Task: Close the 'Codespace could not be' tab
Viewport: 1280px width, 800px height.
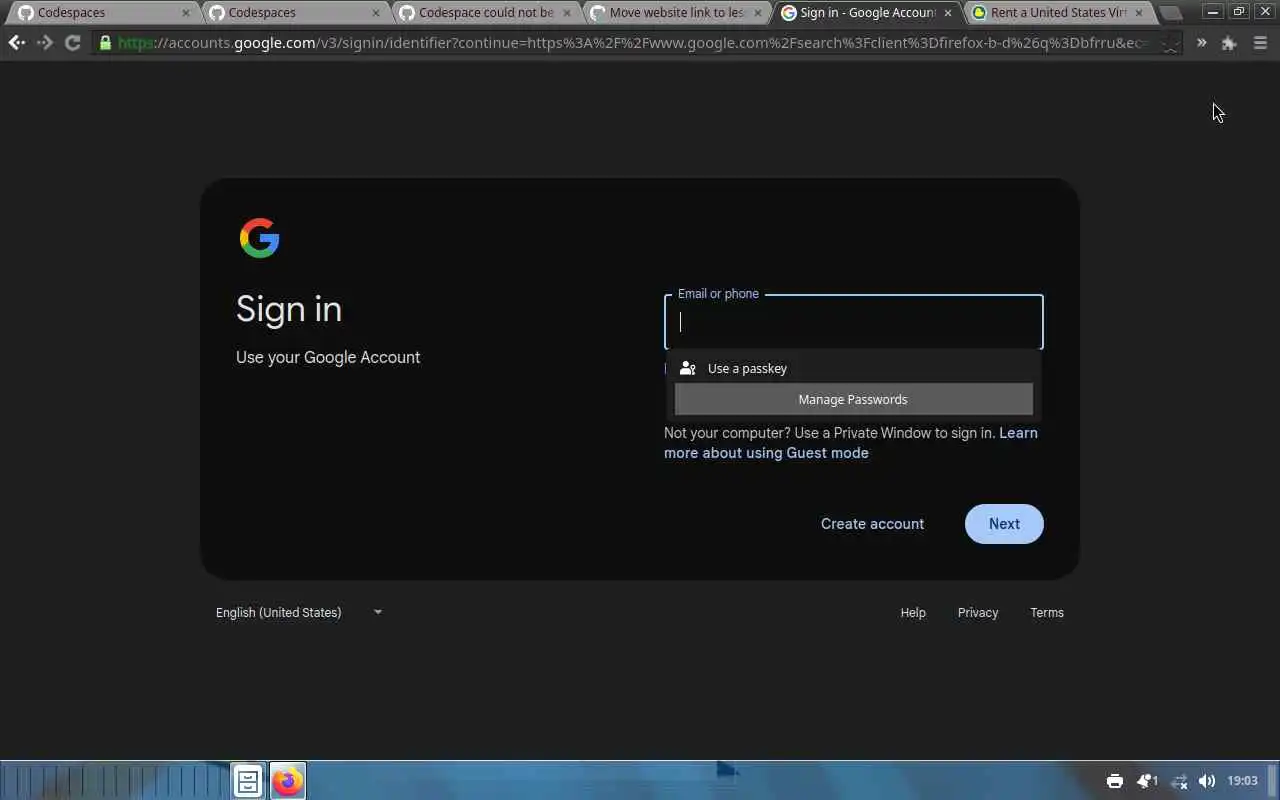Action: pyautogui.click(x=566, y=13)
